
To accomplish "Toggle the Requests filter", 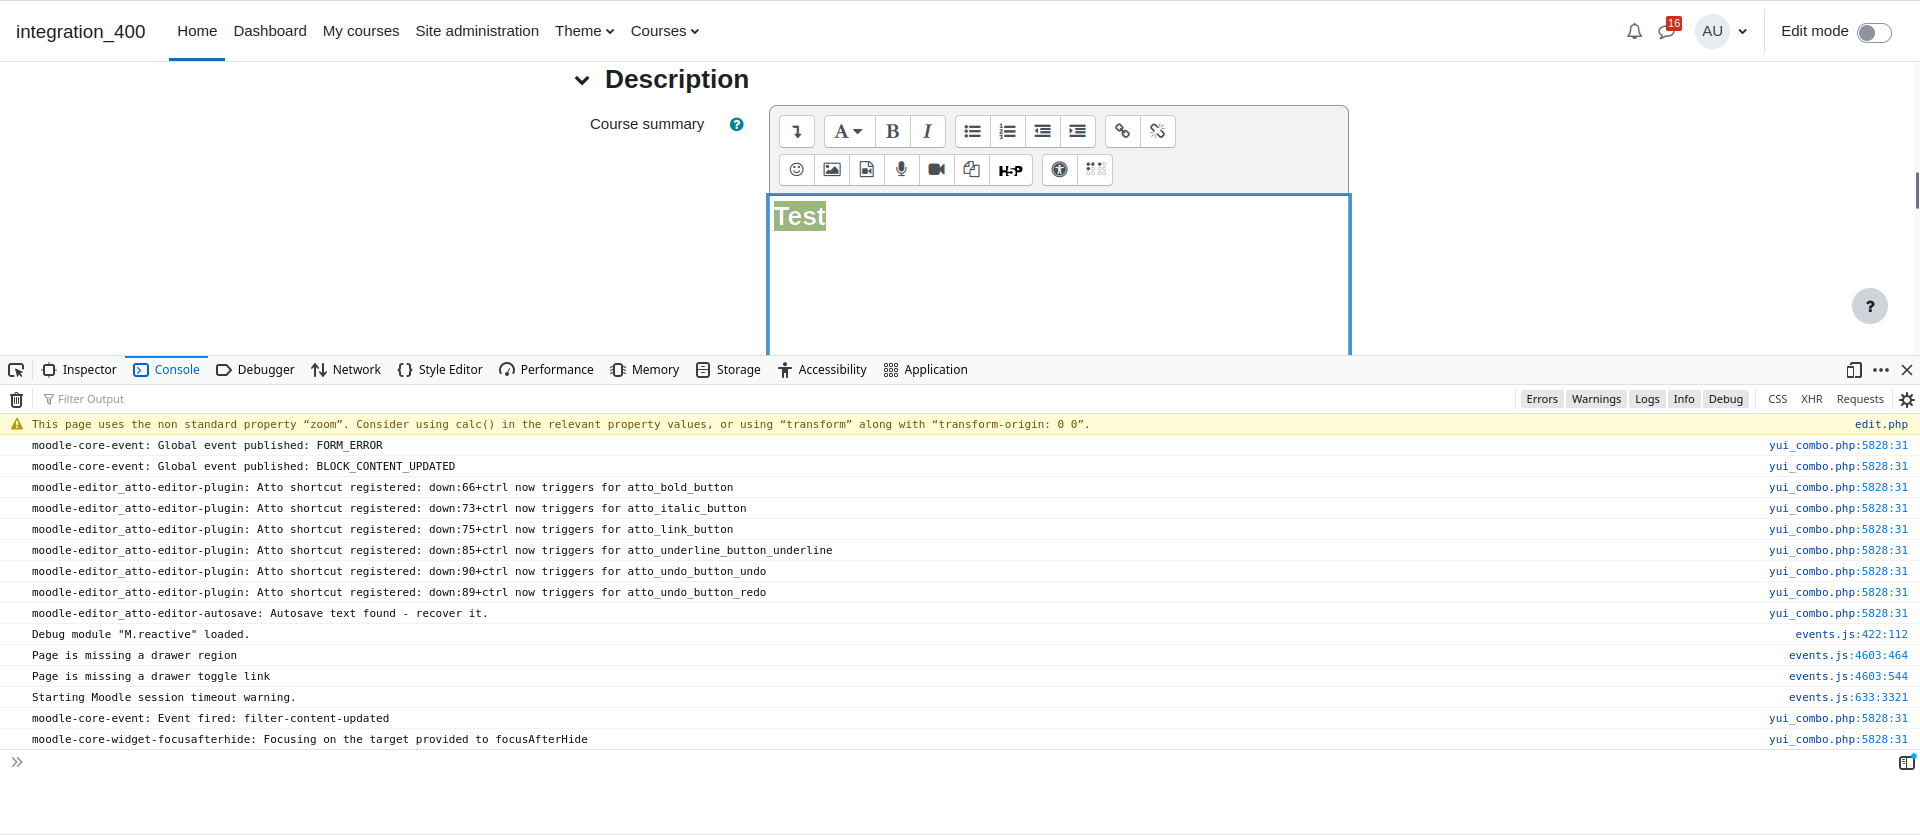I will [1860, 399].
